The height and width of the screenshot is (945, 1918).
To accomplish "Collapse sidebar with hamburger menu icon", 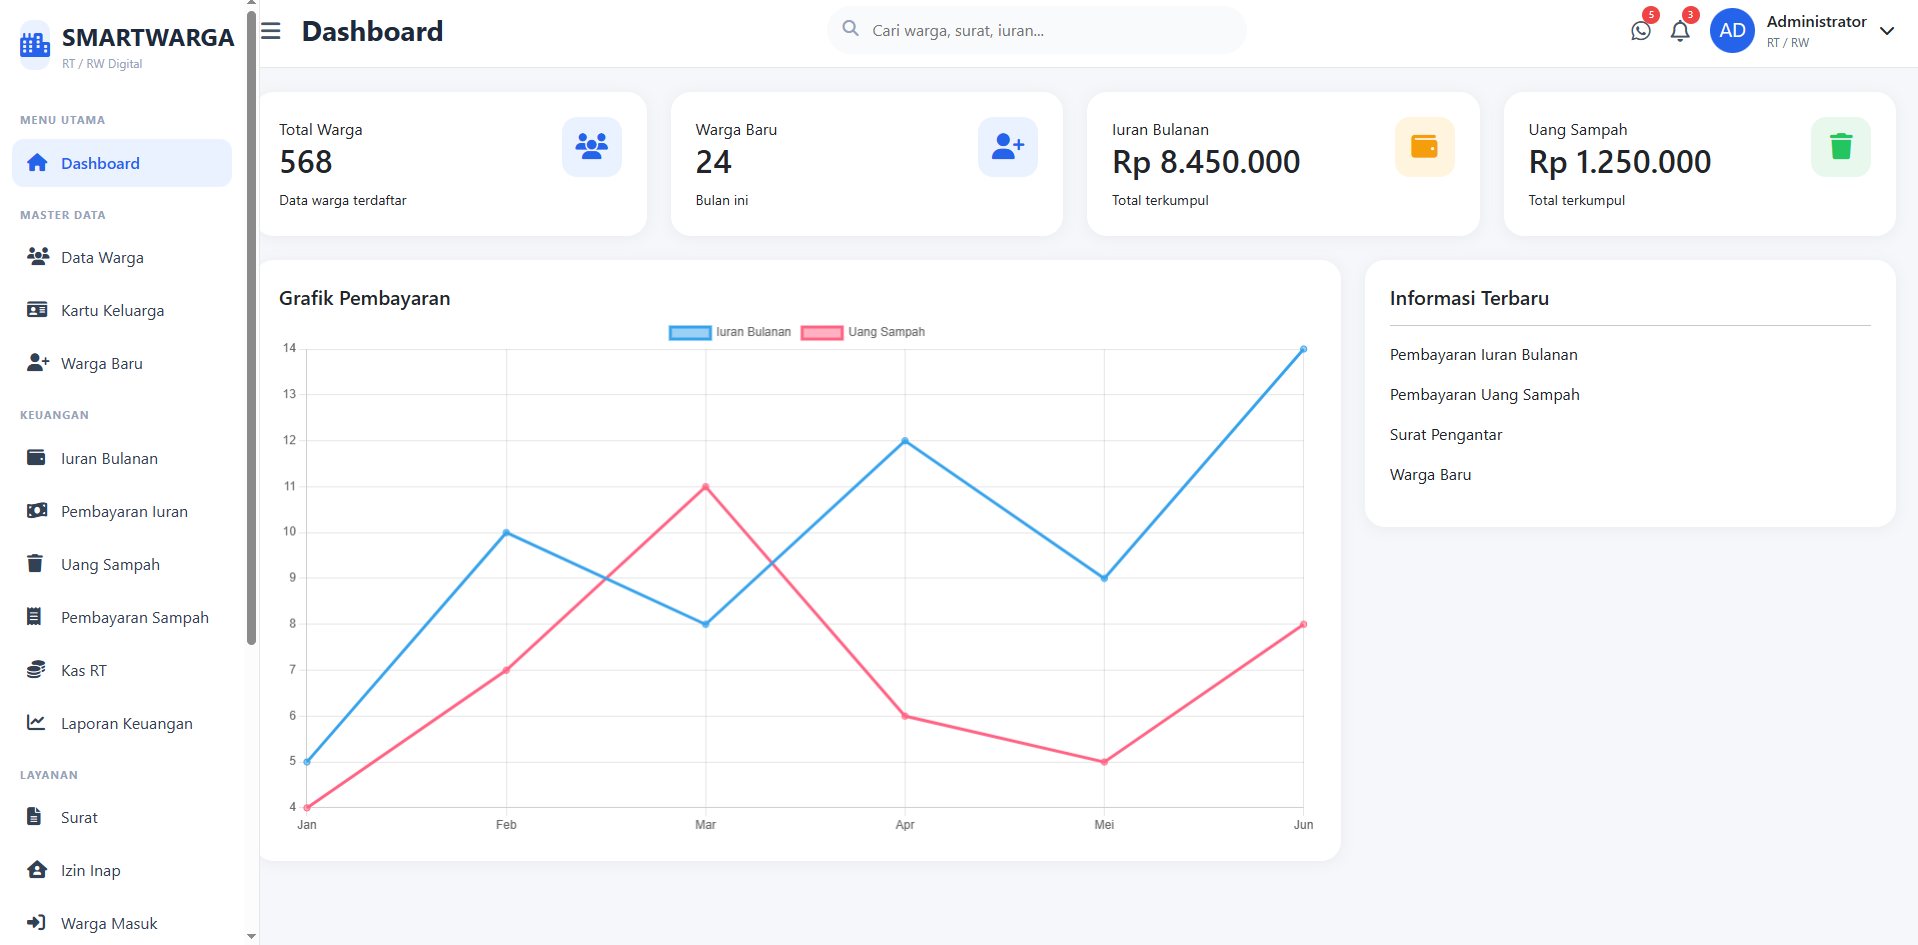I will pyautogui.click(x=271, y=31).
